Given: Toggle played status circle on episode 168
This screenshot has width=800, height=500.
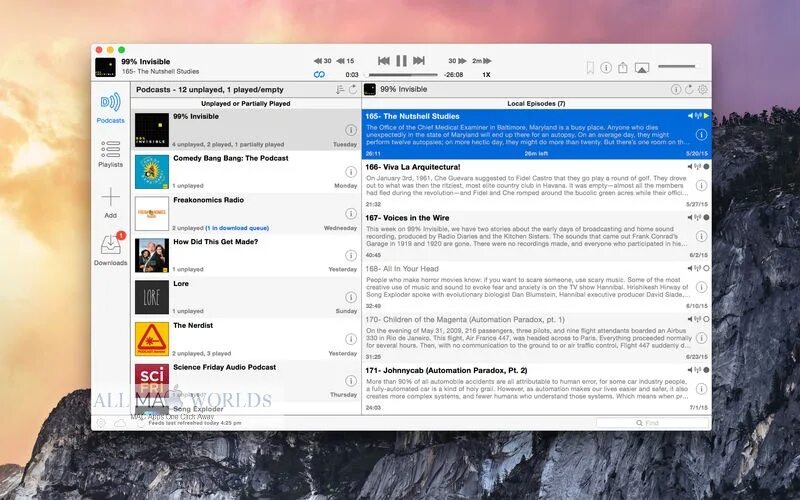Looking at the screenshot, I should click(707, 268).
